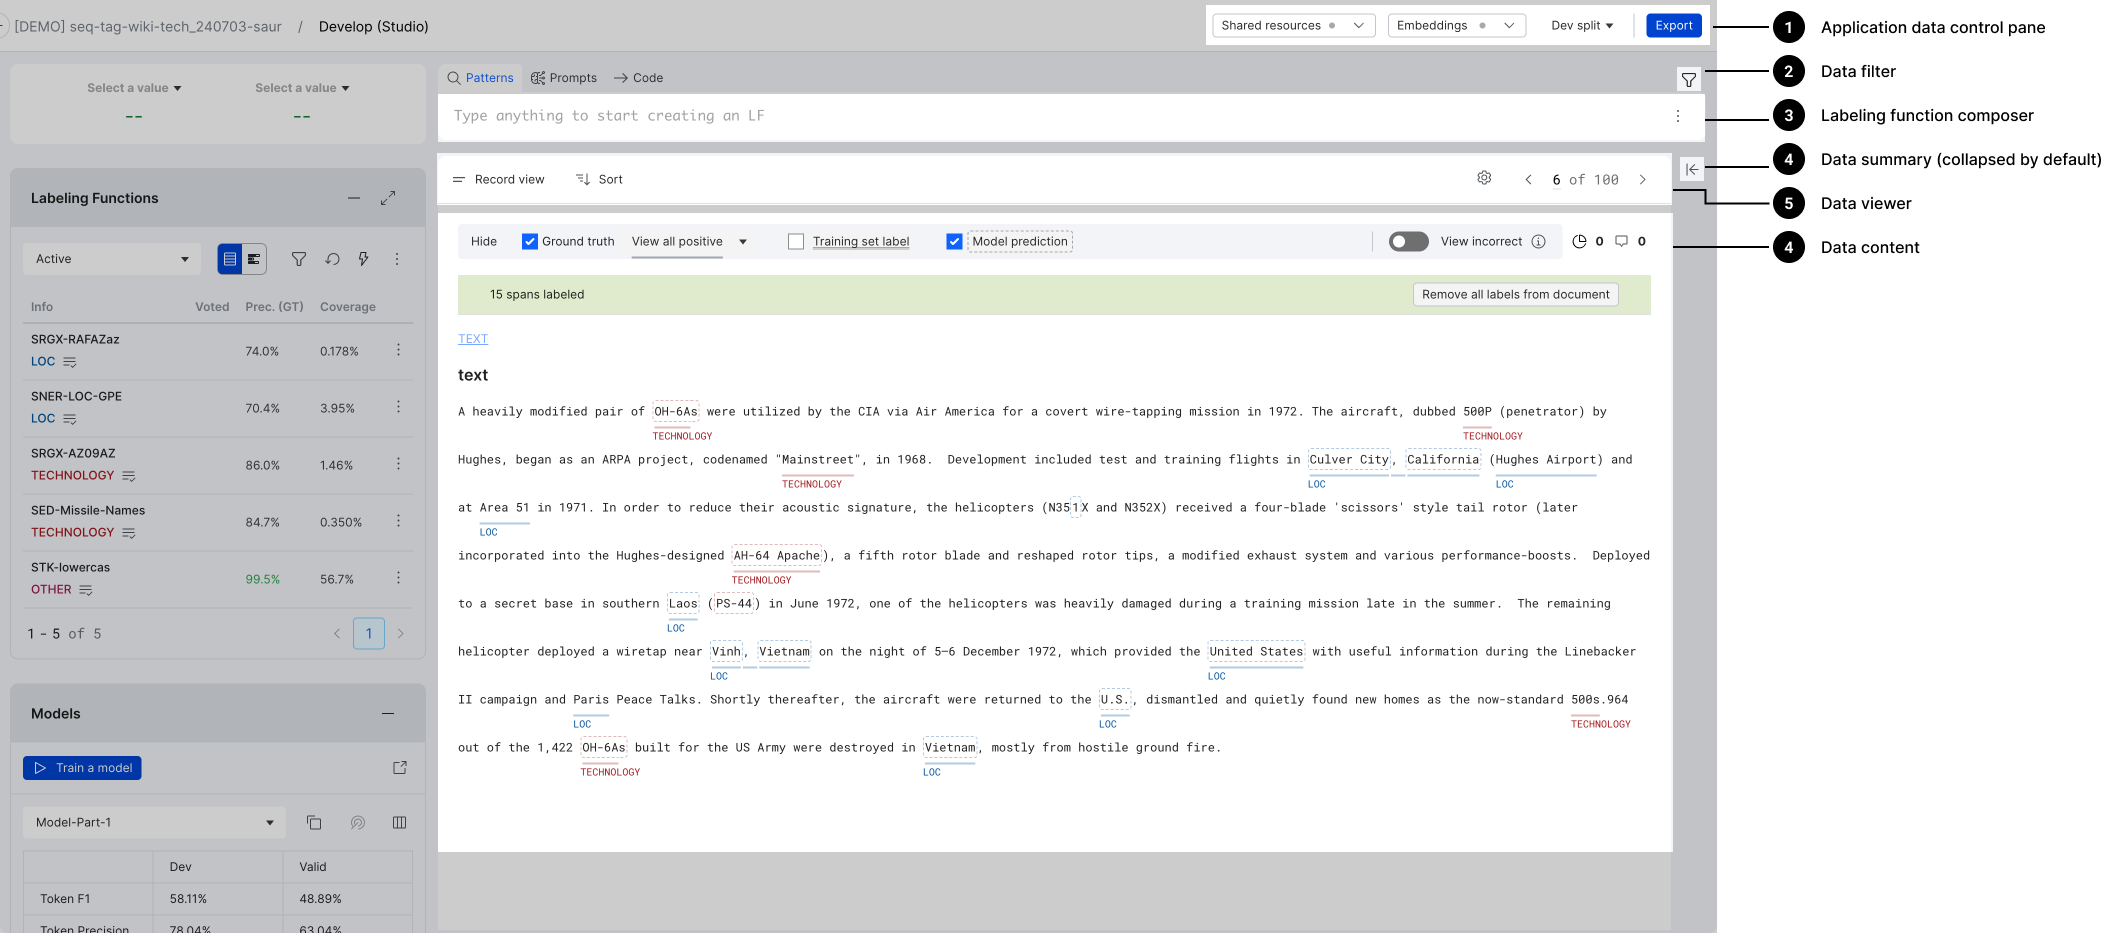Viewport: 2103px width, 933px height.
Task: Switch LF list to table view
Action: pos(230,259)
